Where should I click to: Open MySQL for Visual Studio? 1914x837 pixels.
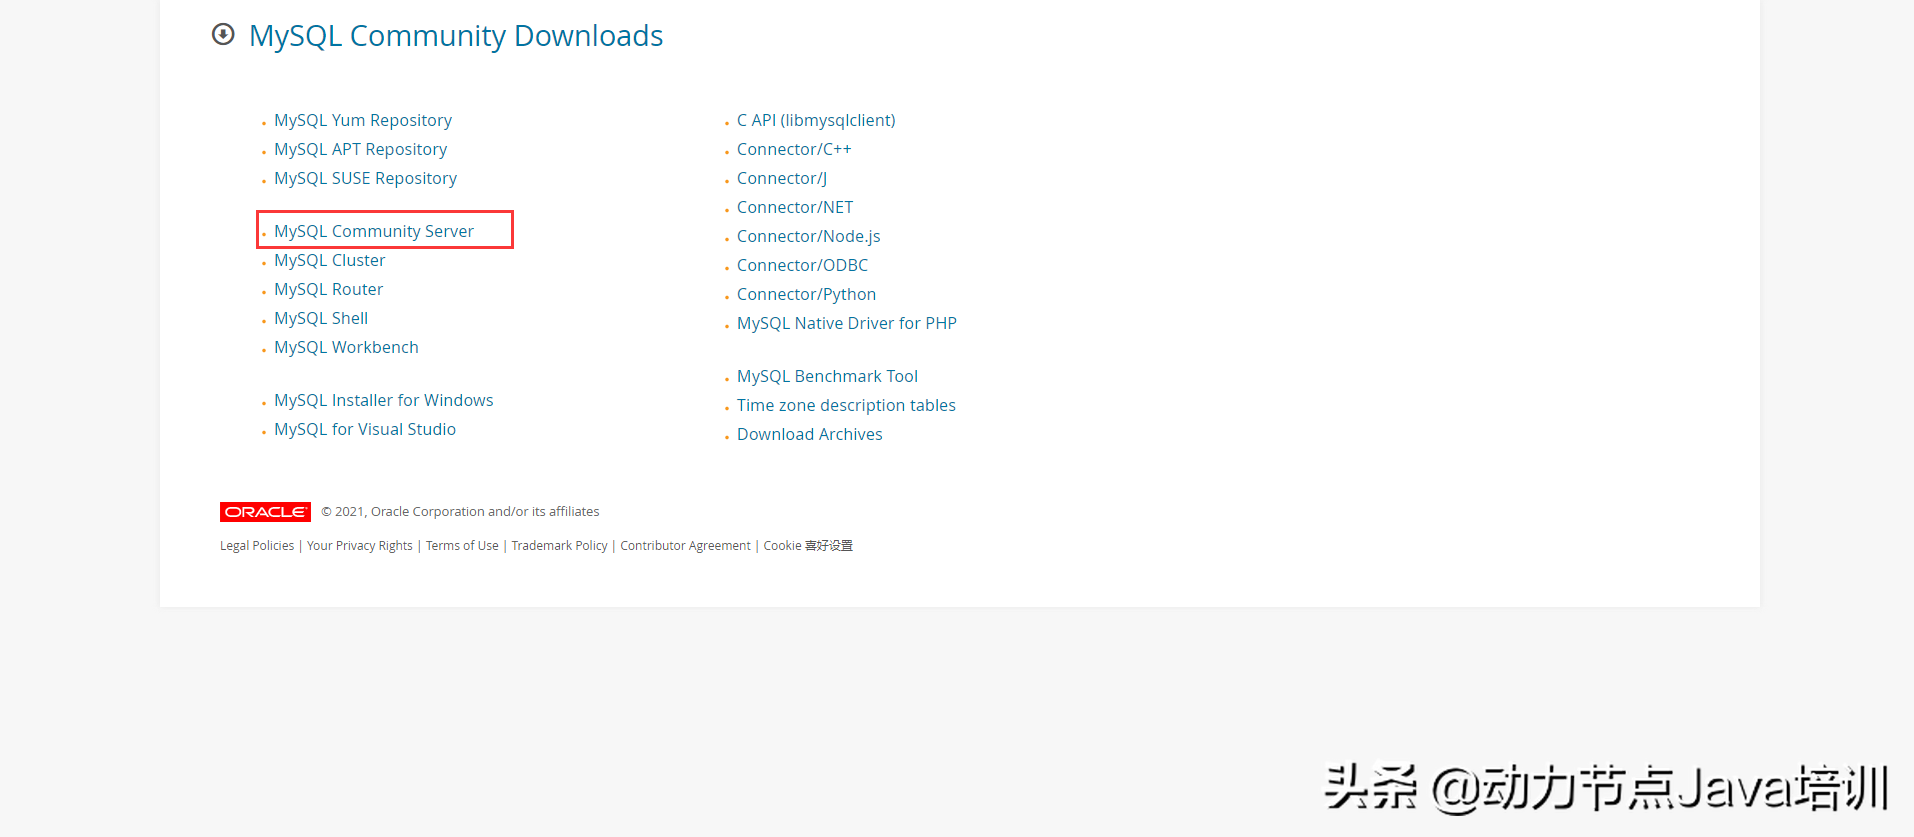(x=365, y=429)
